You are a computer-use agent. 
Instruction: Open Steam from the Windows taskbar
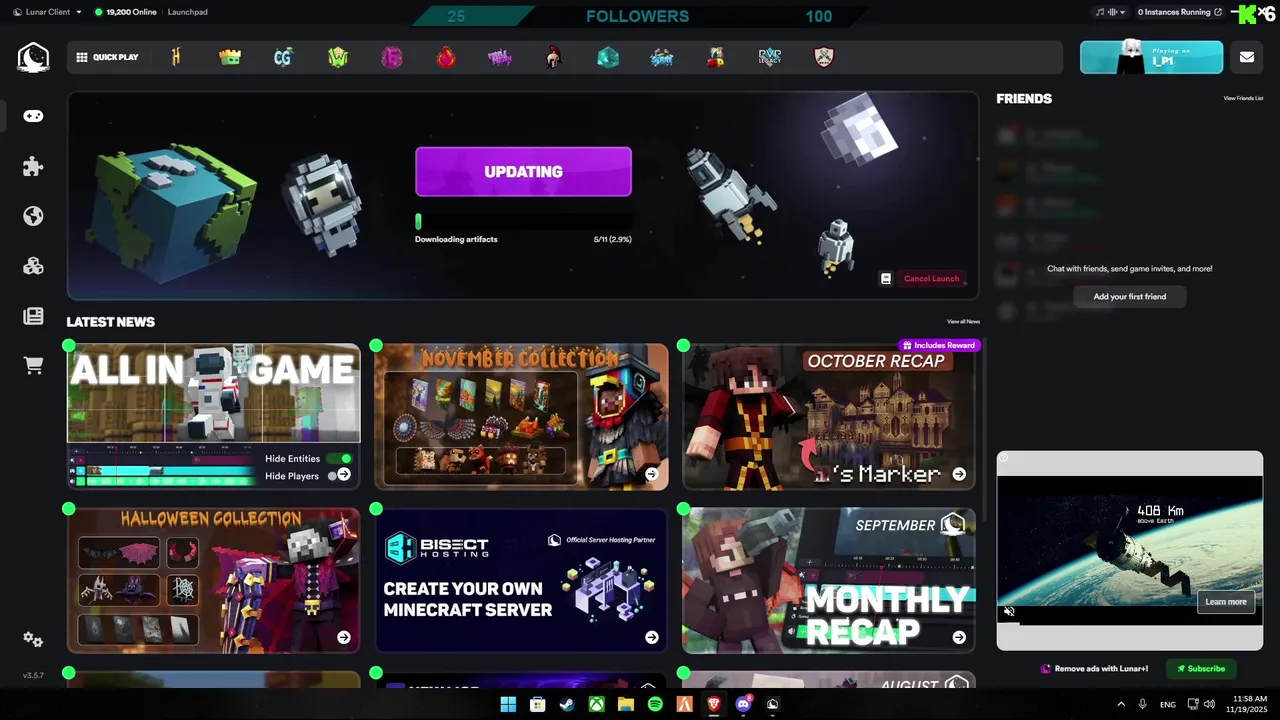tap(567, 704)
